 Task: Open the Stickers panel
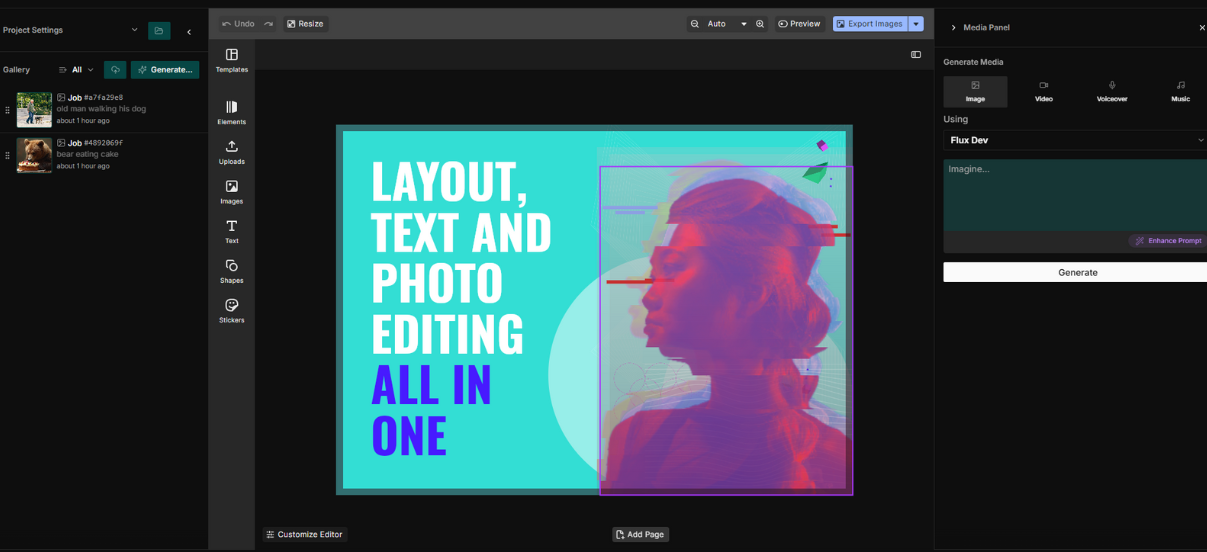click(231, 310)
